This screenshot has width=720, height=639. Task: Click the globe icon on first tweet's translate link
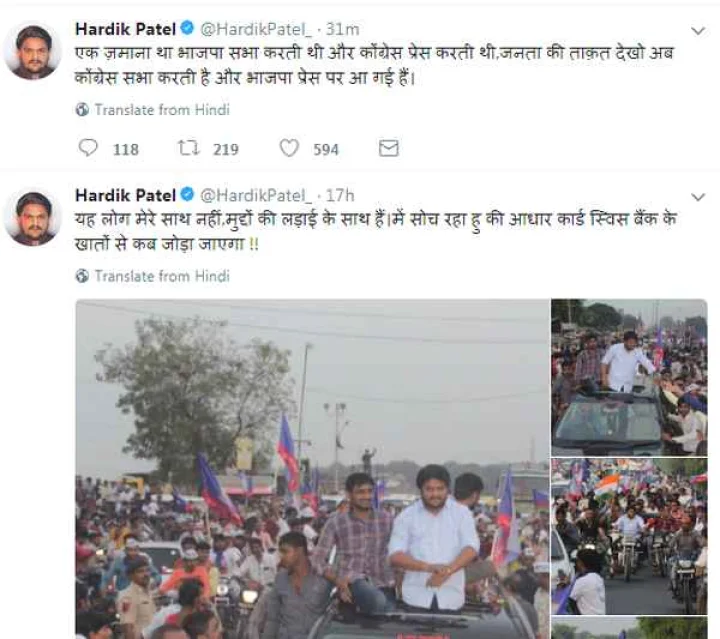[82, 110]
